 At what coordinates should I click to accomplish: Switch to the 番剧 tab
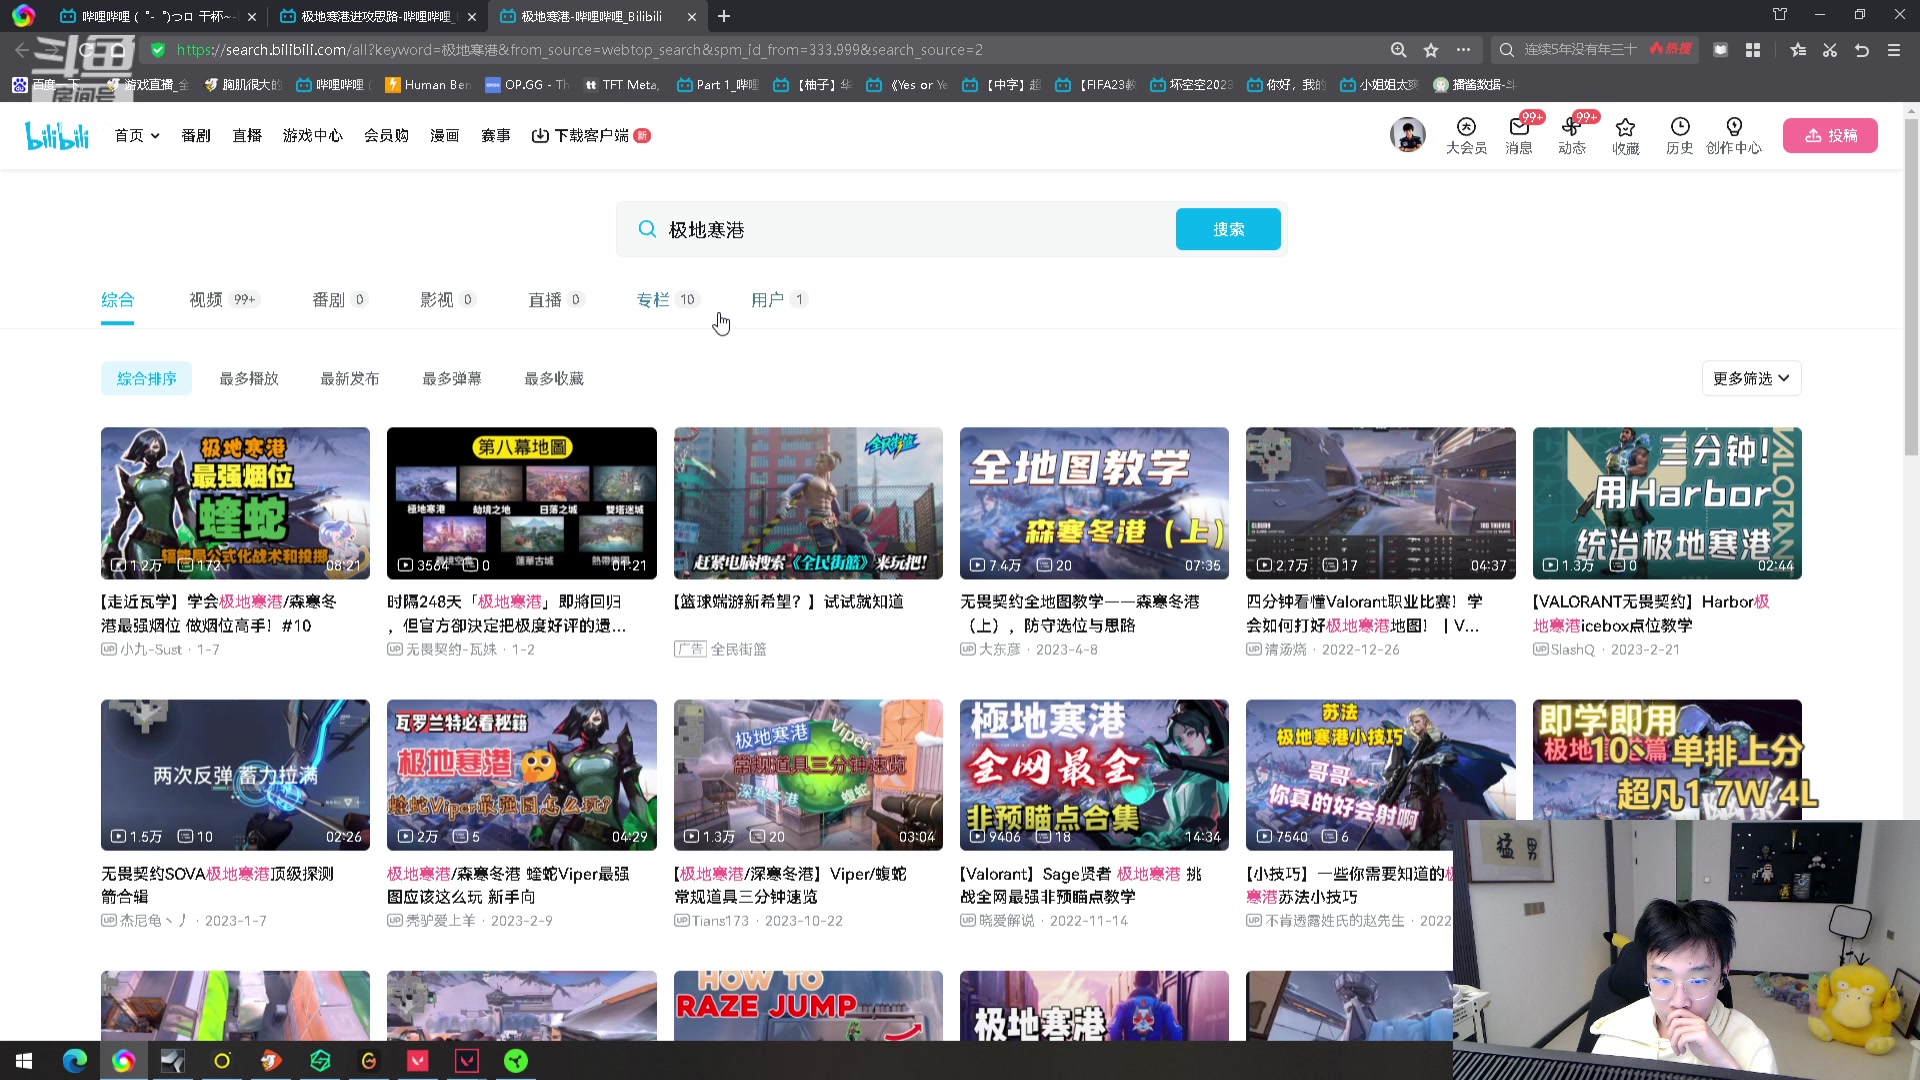point(339,299)
